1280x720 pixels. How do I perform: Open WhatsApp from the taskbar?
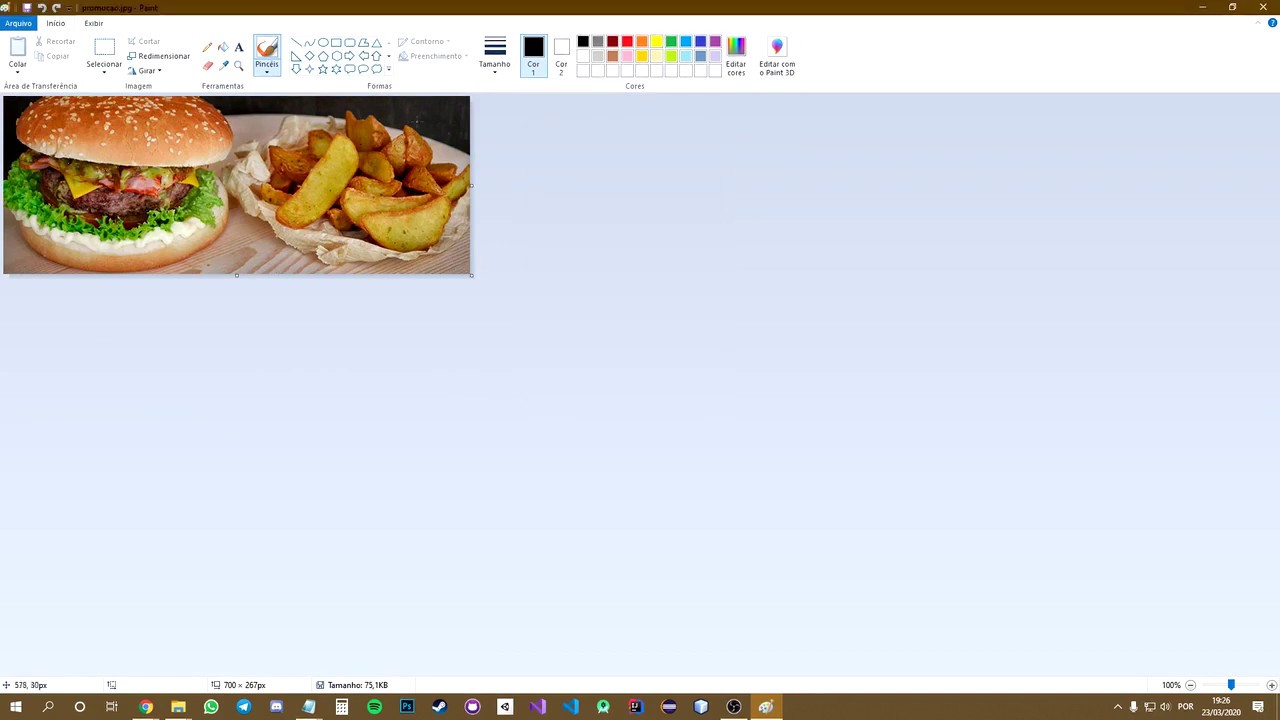(211, 707)
